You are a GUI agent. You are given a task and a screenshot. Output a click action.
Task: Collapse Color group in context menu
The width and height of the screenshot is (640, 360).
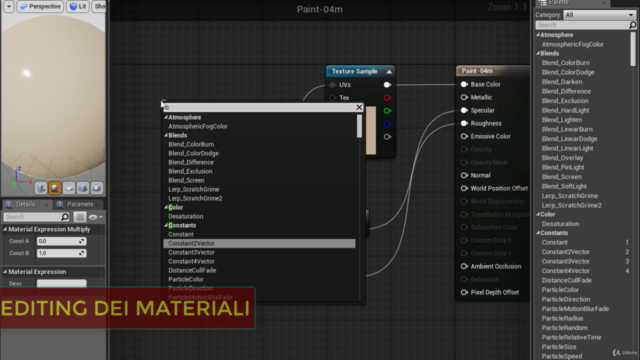coord(166,207)
